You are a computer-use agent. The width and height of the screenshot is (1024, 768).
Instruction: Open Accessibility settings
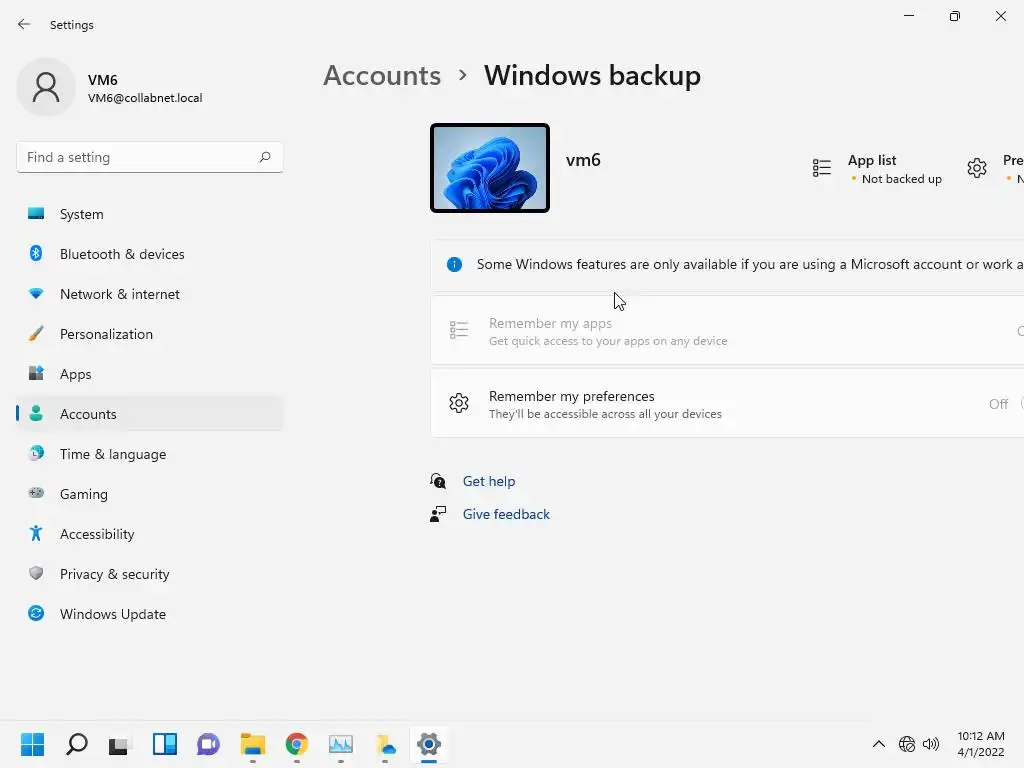pyautogui.click(x=150, y=534)
